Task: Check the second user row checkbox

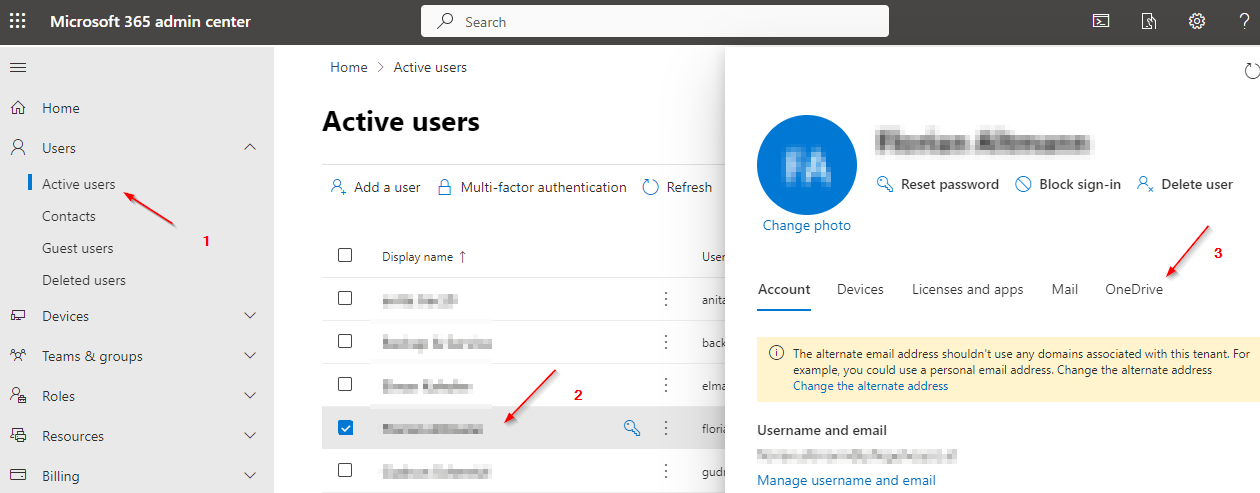Action: [345, 341]
